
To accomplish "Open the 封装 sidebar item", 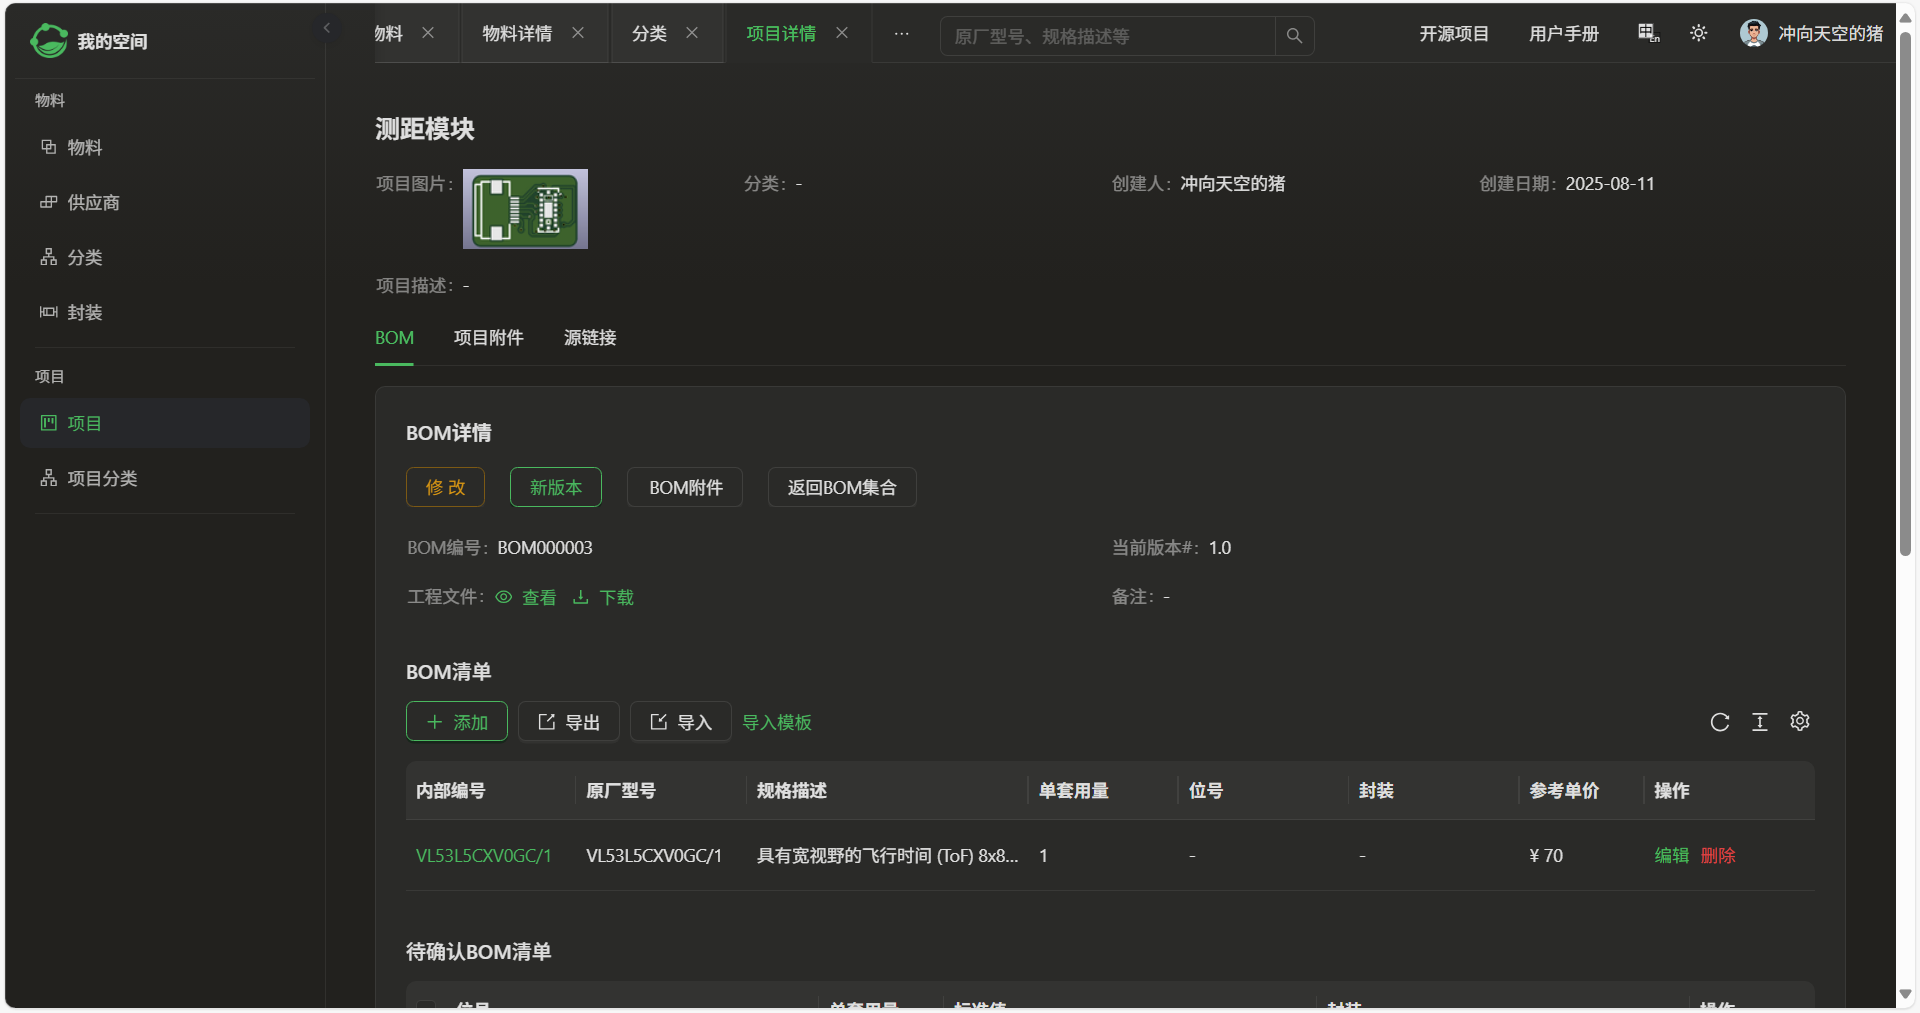I will pos(84,313).
